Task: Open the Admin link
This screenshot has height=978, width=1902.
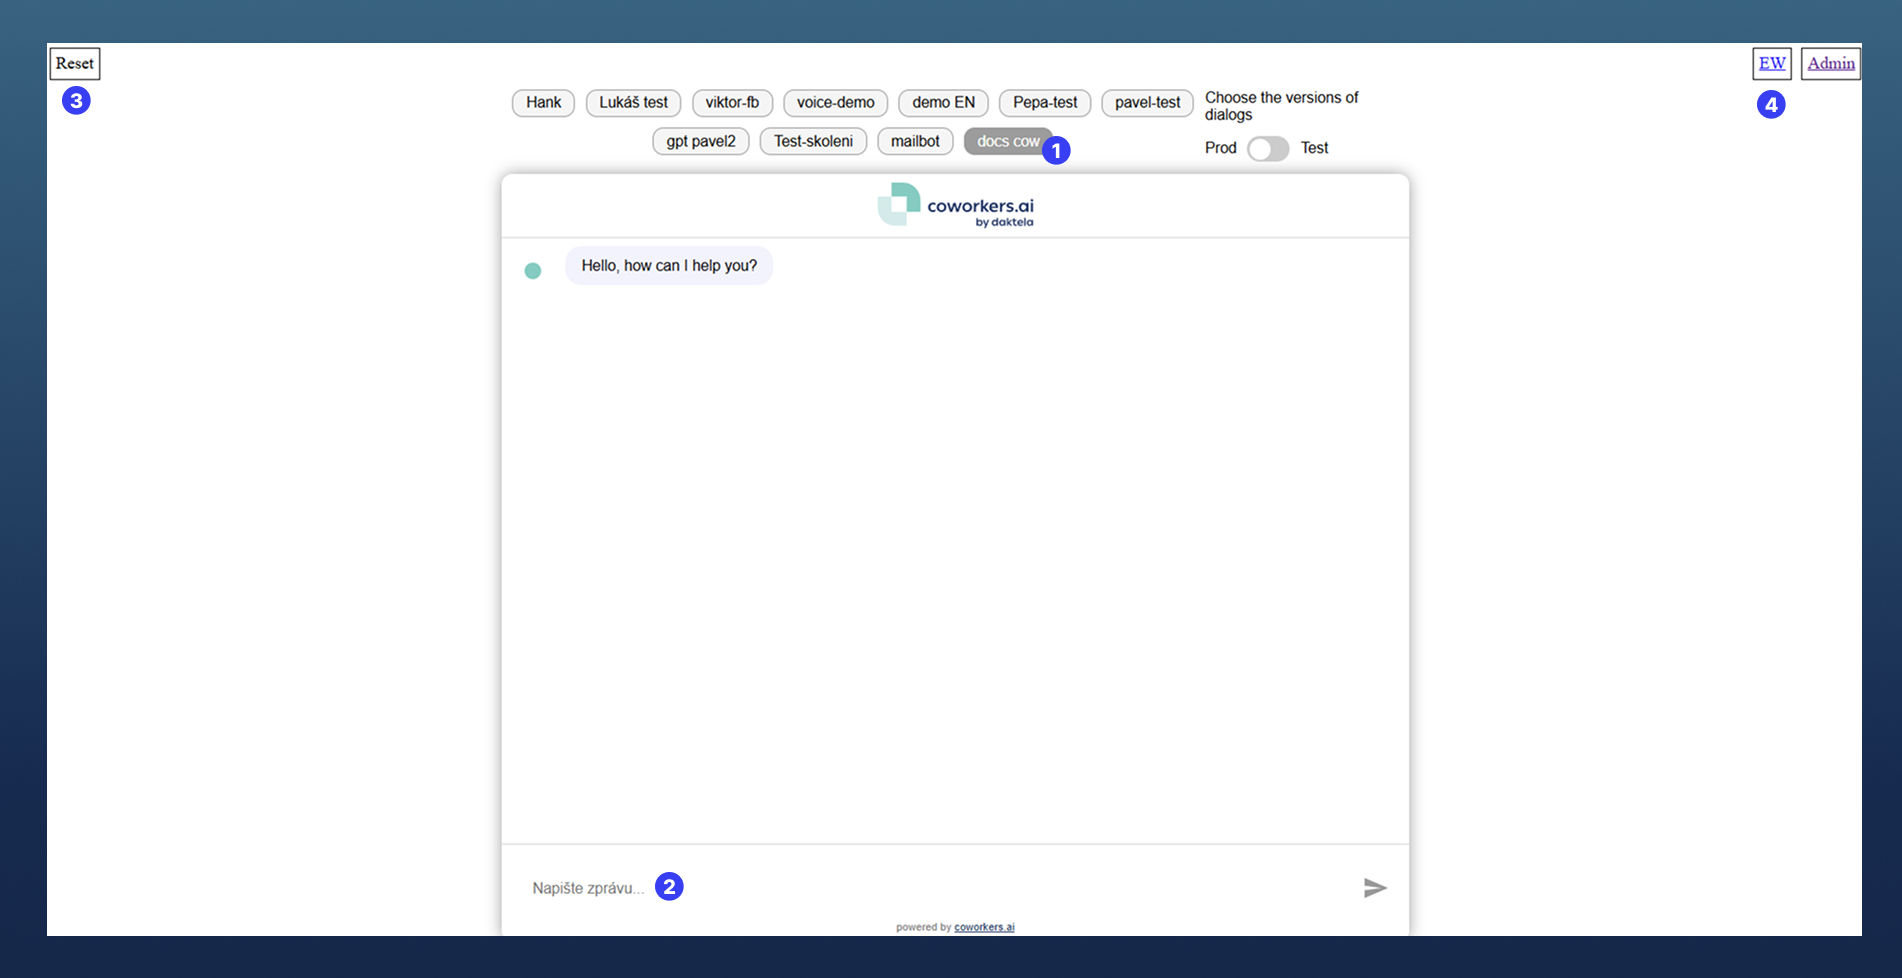Action: point(1829,63)
